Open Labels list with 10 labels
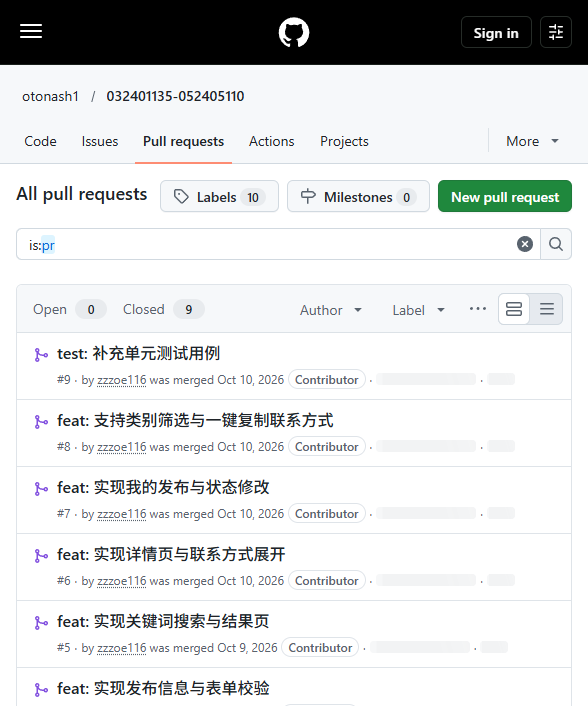Image resolution: width=588 pixels, height=706 pixels. point(219,196)
